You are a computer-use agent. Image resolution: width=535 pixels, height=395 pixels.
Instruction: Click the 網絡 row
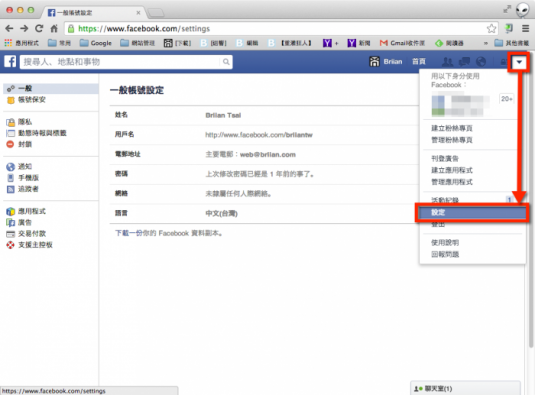click(264, 194)
